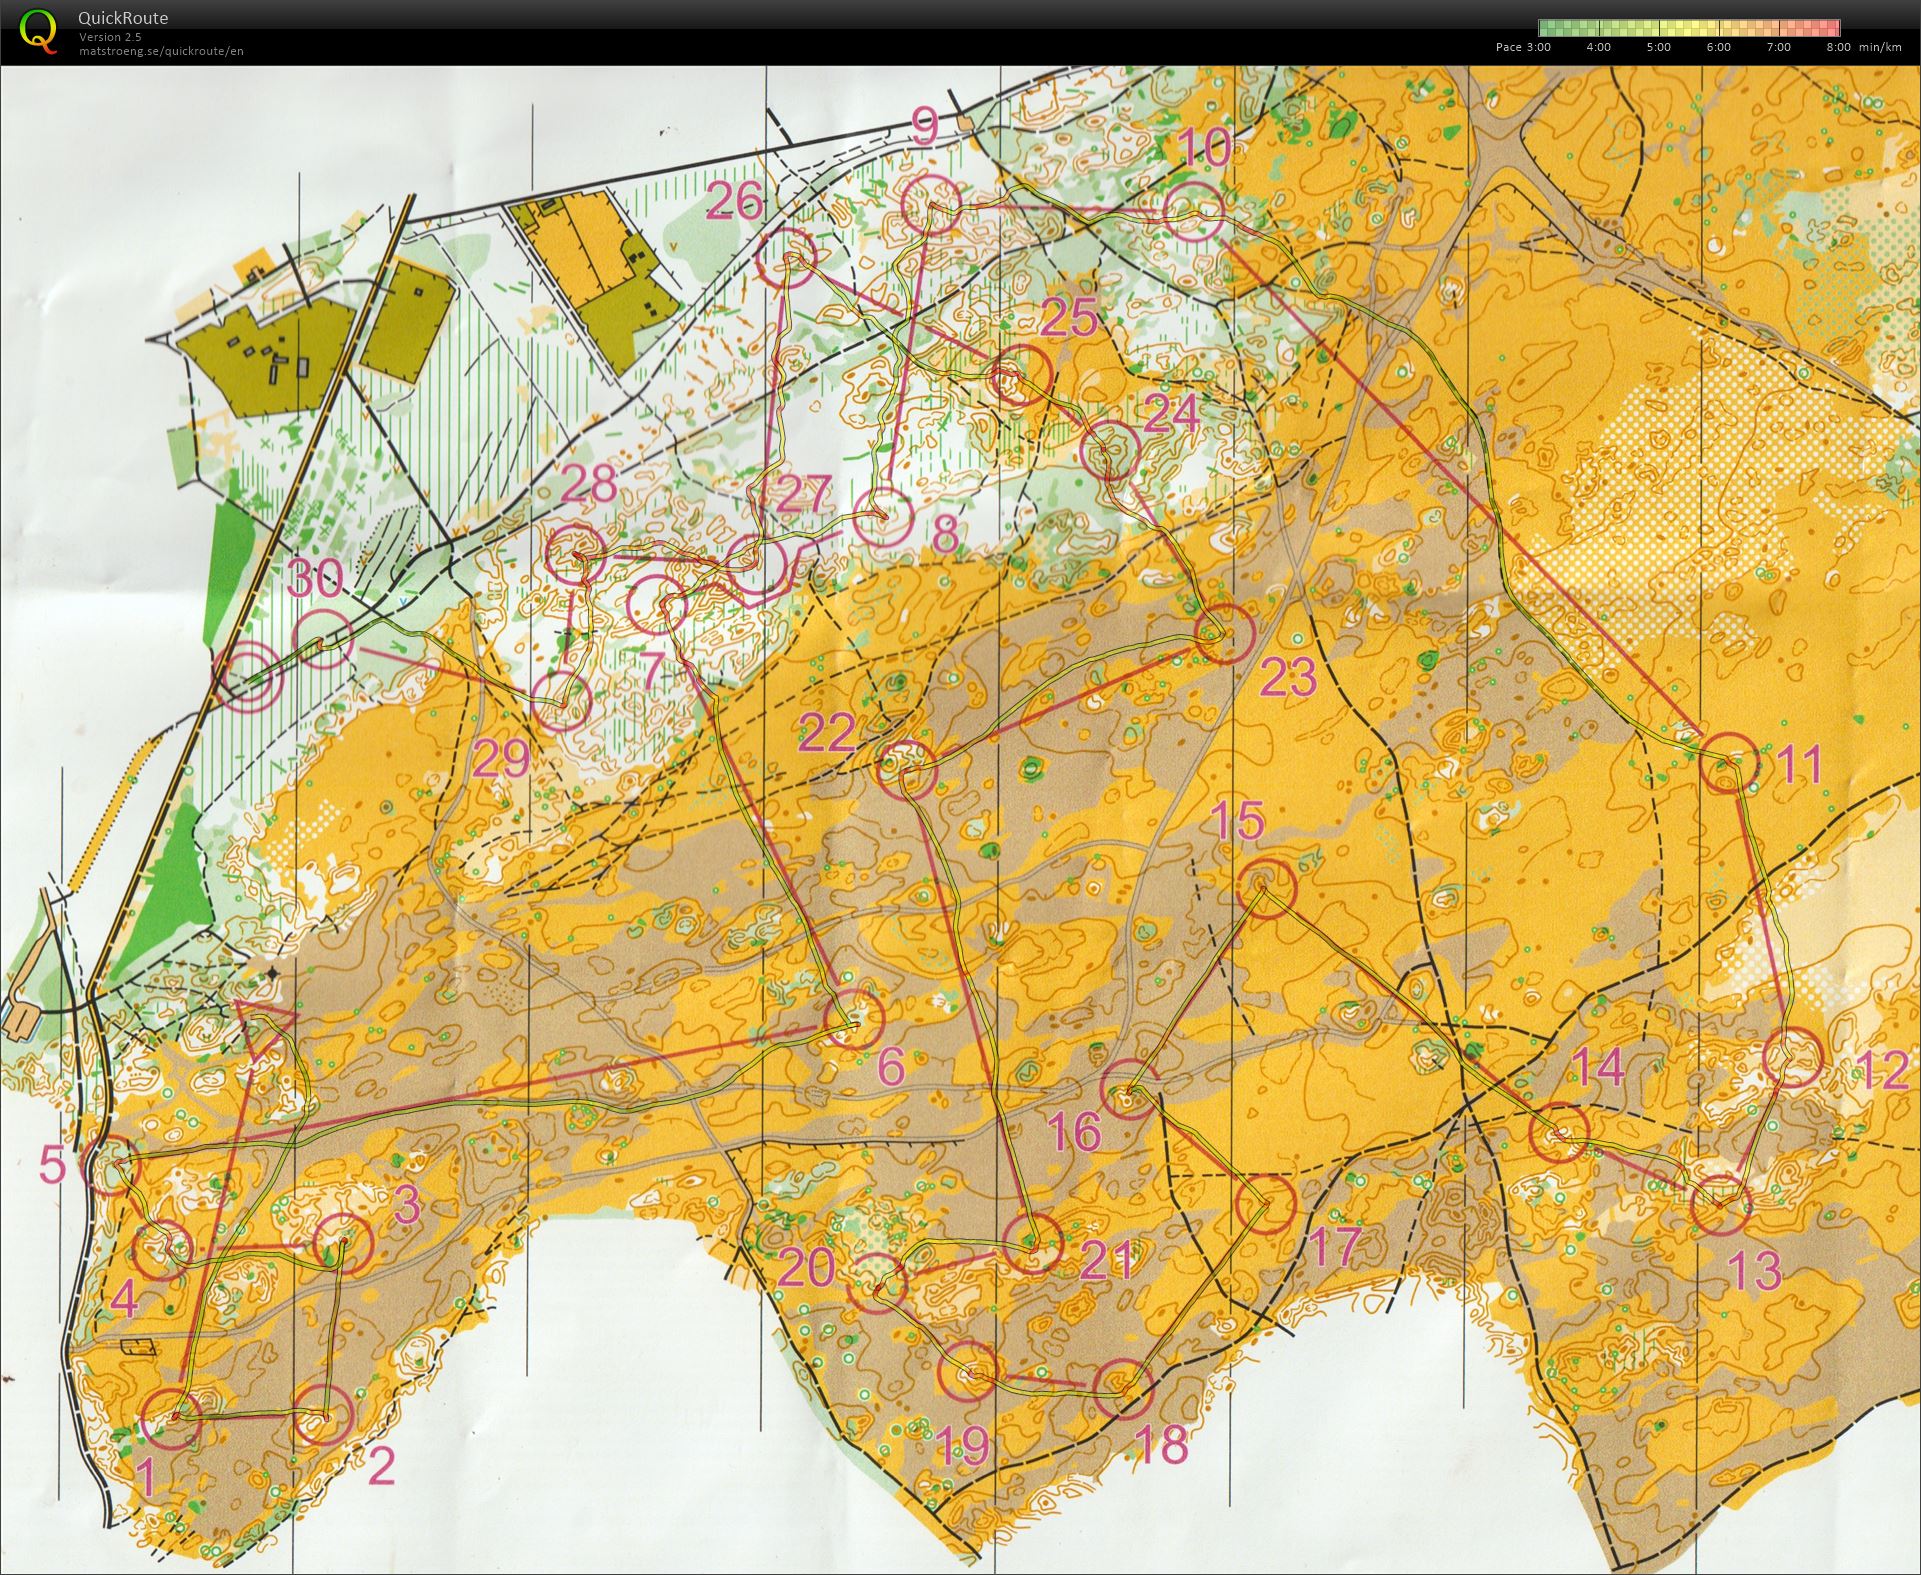
Task: Select control number 23 label
Action: [1289, 678]
